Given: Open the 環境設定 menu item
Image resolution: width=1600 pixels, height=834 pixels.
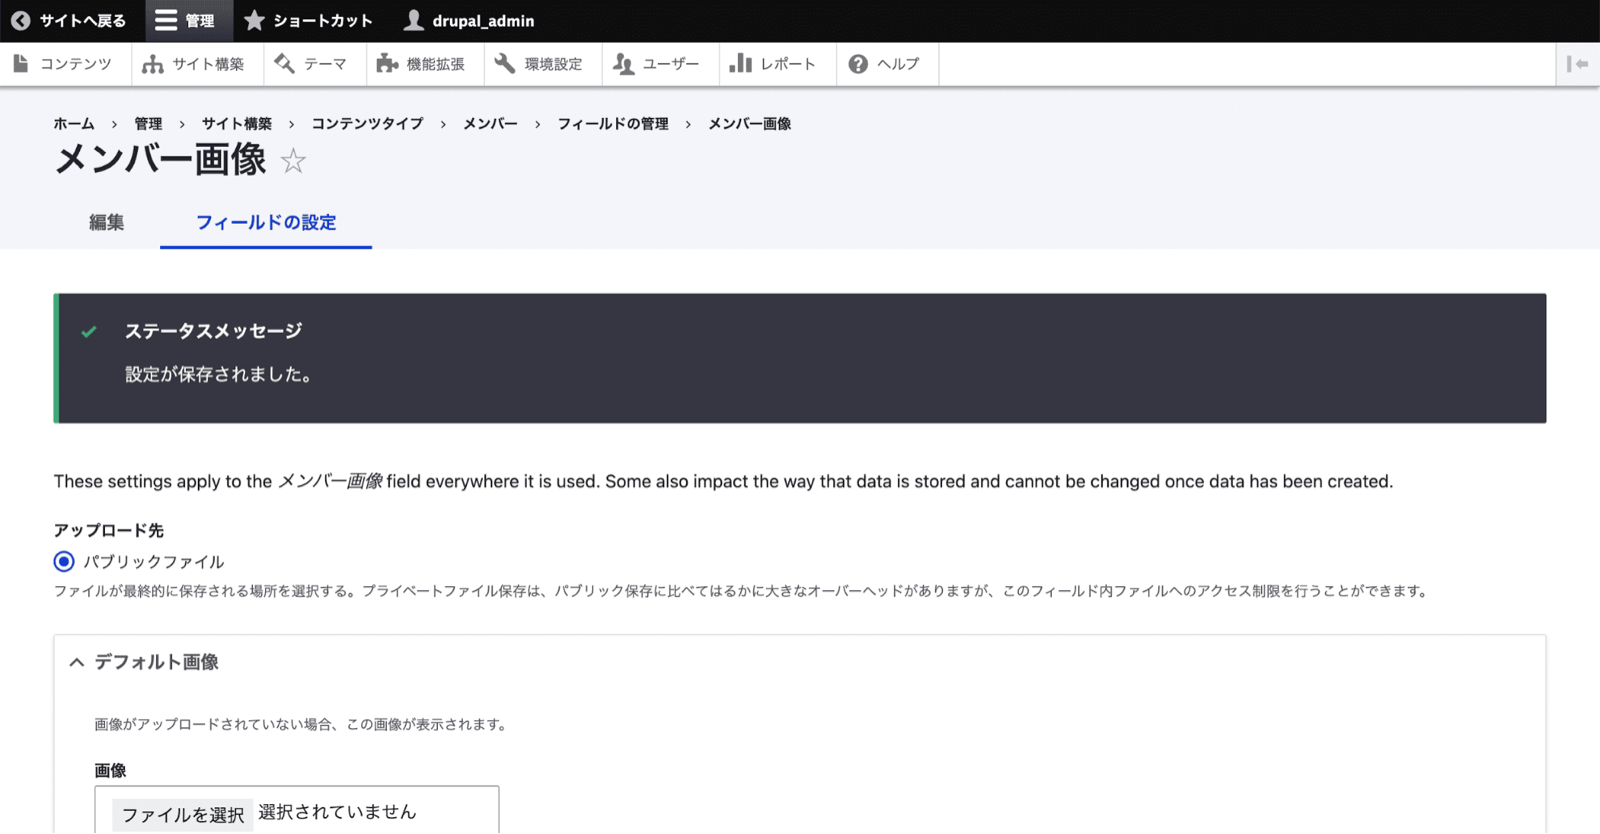Looking at the screenshot, I should point(543,64).
